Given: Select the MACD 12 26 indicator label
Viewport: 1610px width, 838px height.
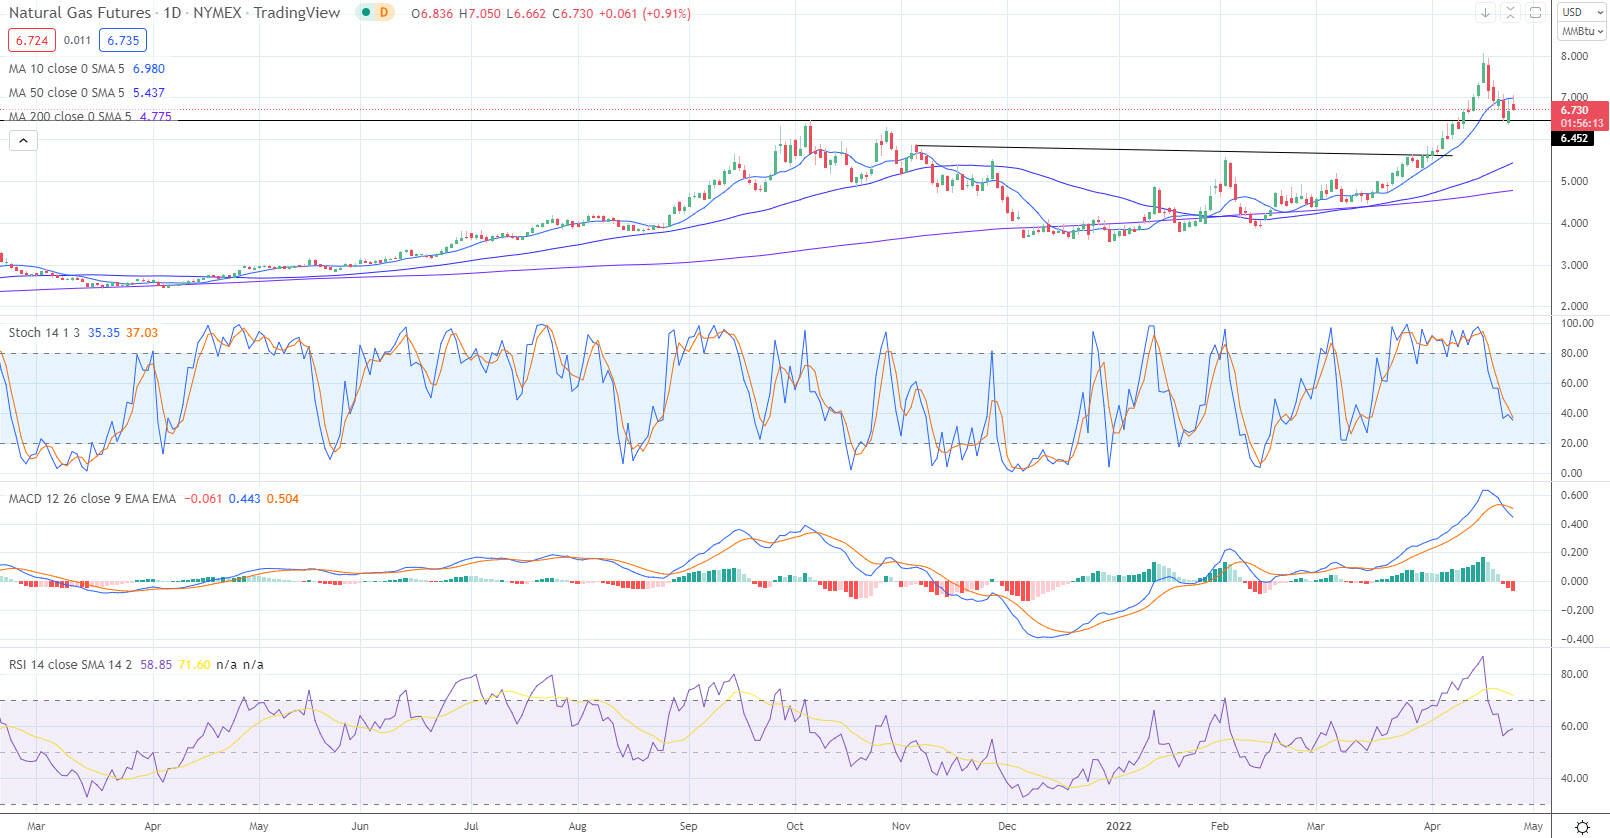Looking at the screenshot, I should tap(92, 499).
